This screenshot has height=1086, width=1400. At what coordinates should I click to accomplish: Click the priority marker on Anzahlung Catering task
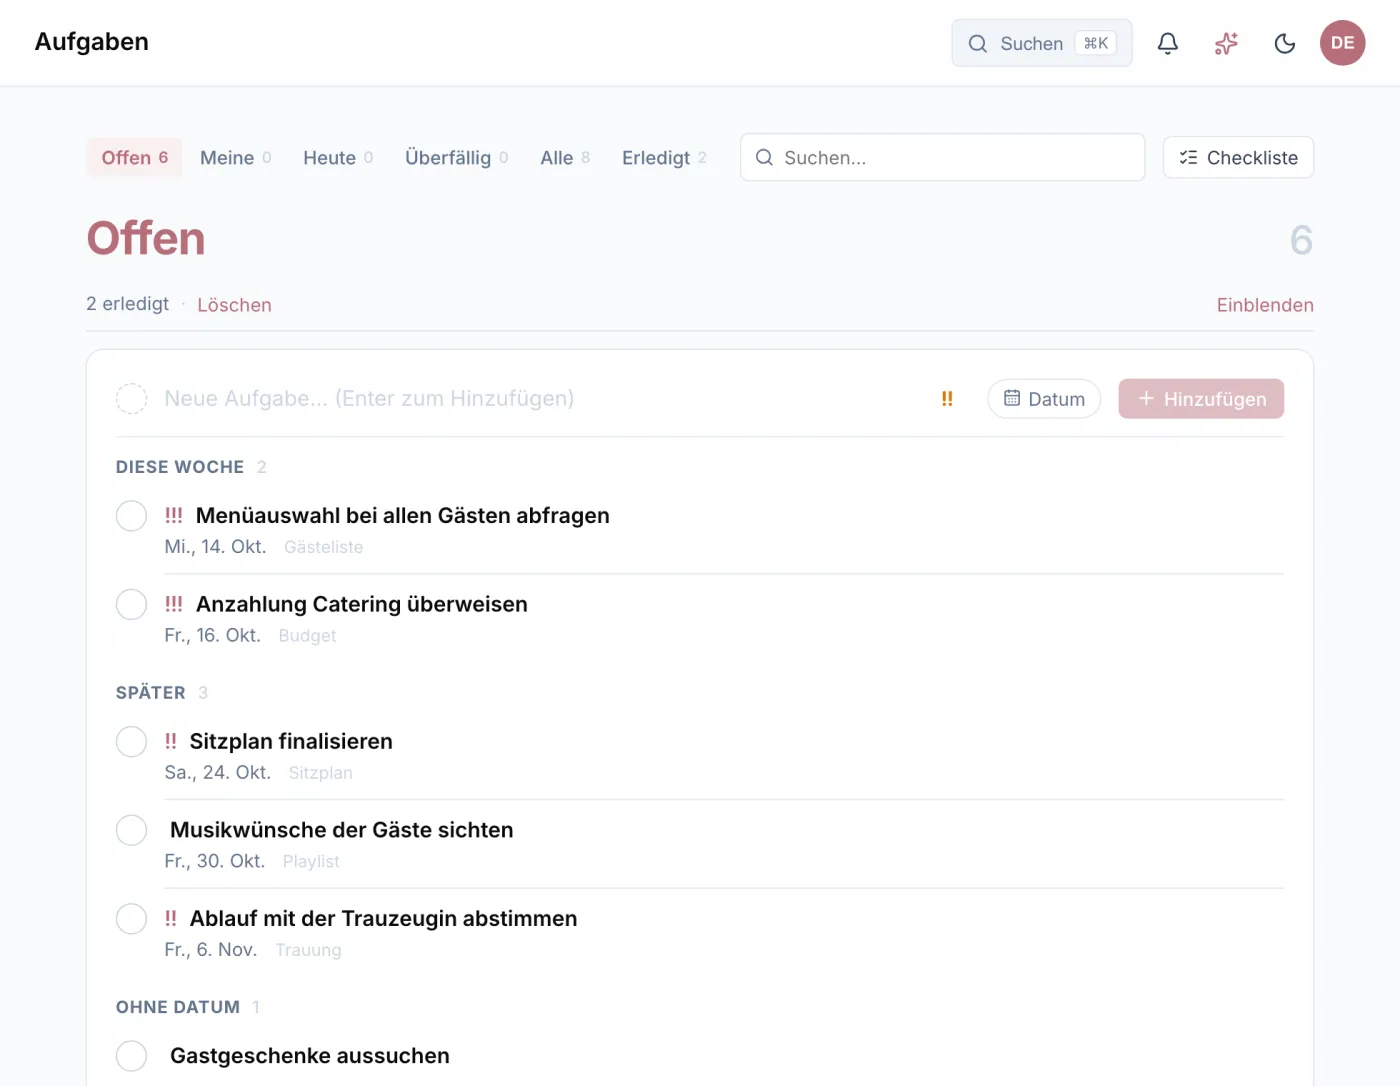[174, 604]
